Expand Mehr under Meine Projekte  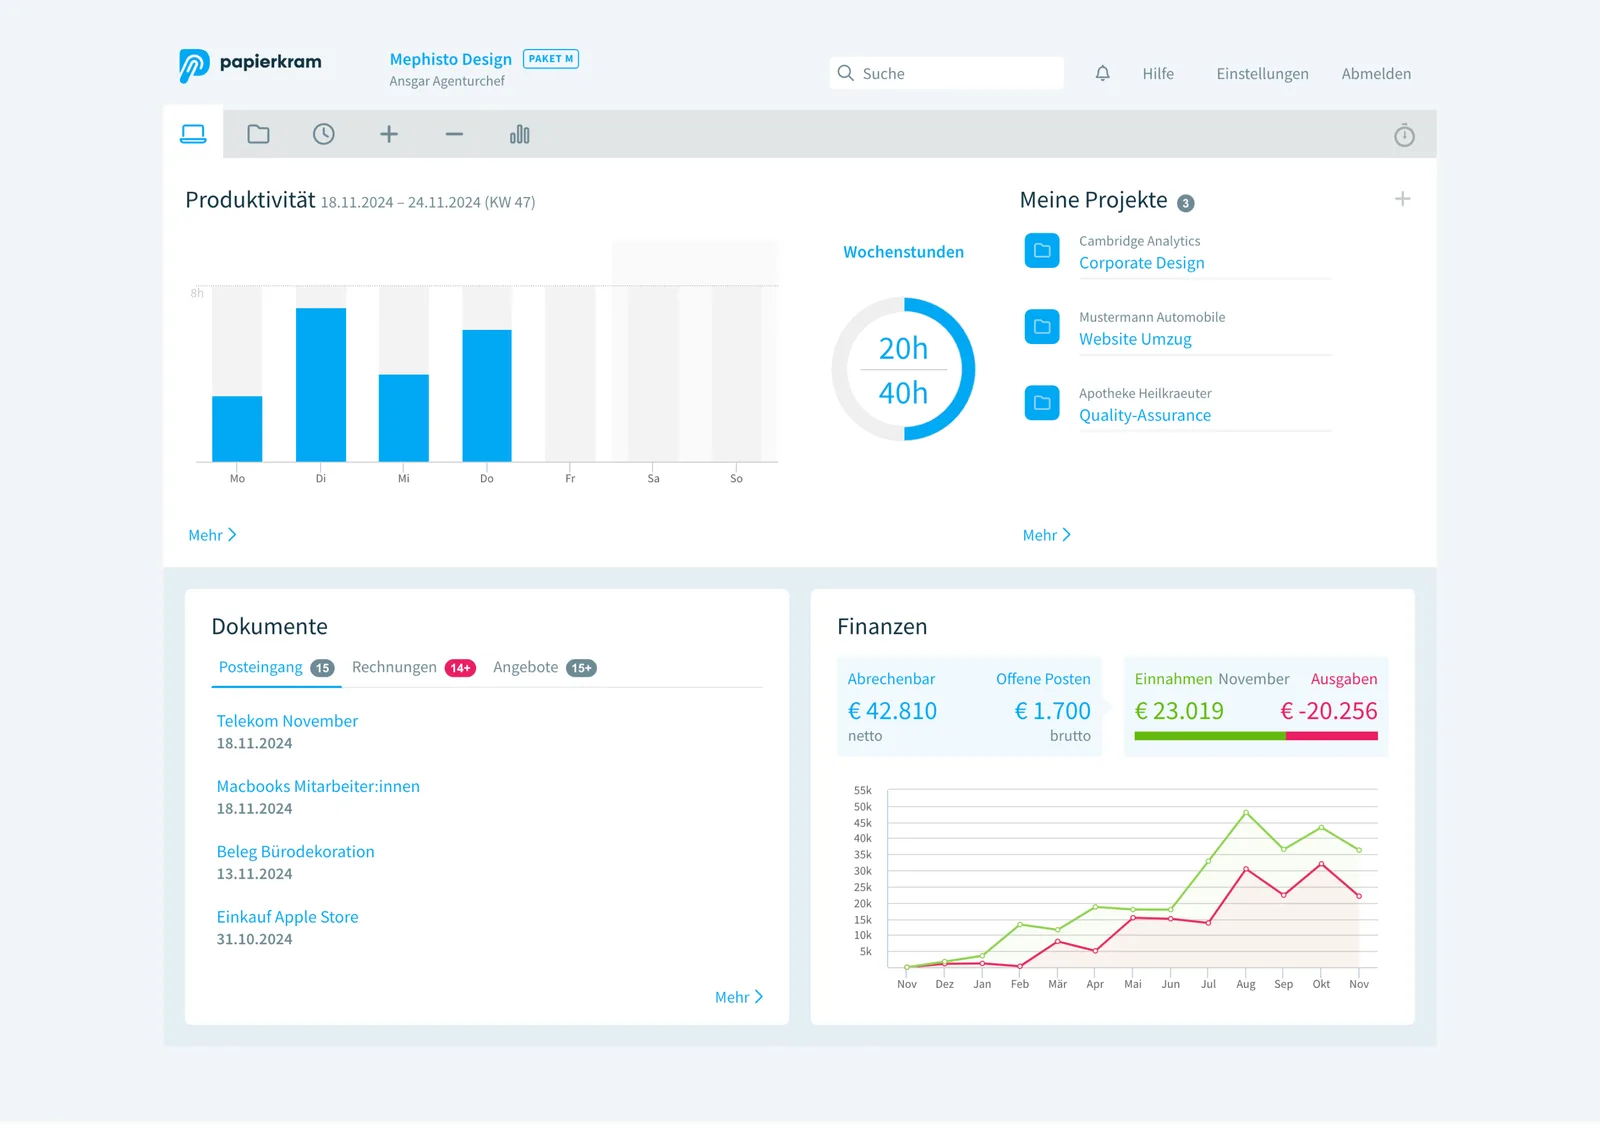[1046, 535]
